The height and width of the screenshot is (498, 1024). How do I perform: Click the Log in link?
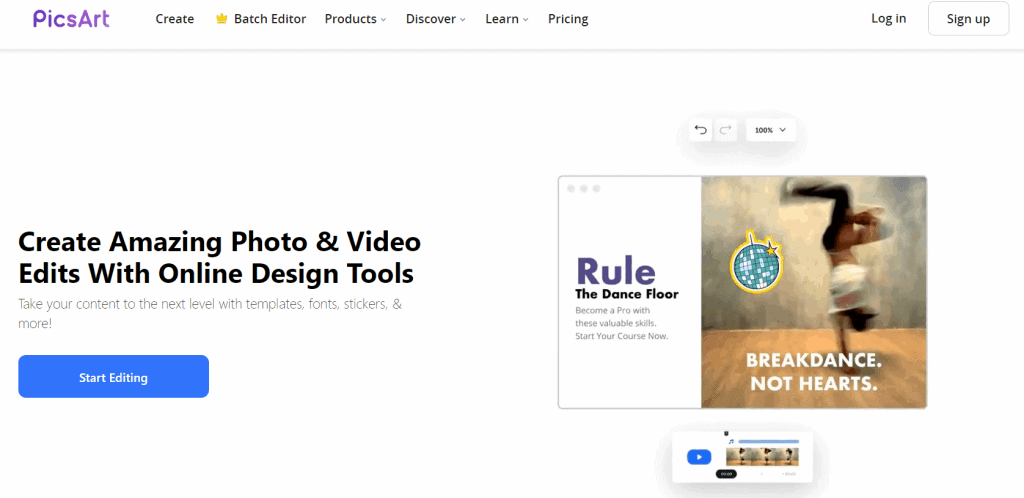pyautogui.click(x=888, y=19)
